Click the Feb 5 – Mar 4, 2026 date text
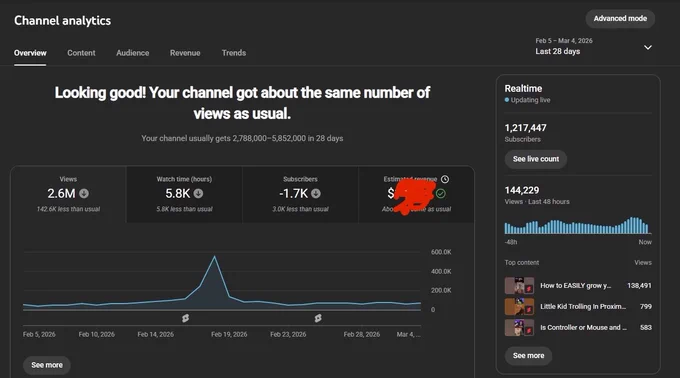The width and height of the screenshot is (680, 378). pos(564,41)
